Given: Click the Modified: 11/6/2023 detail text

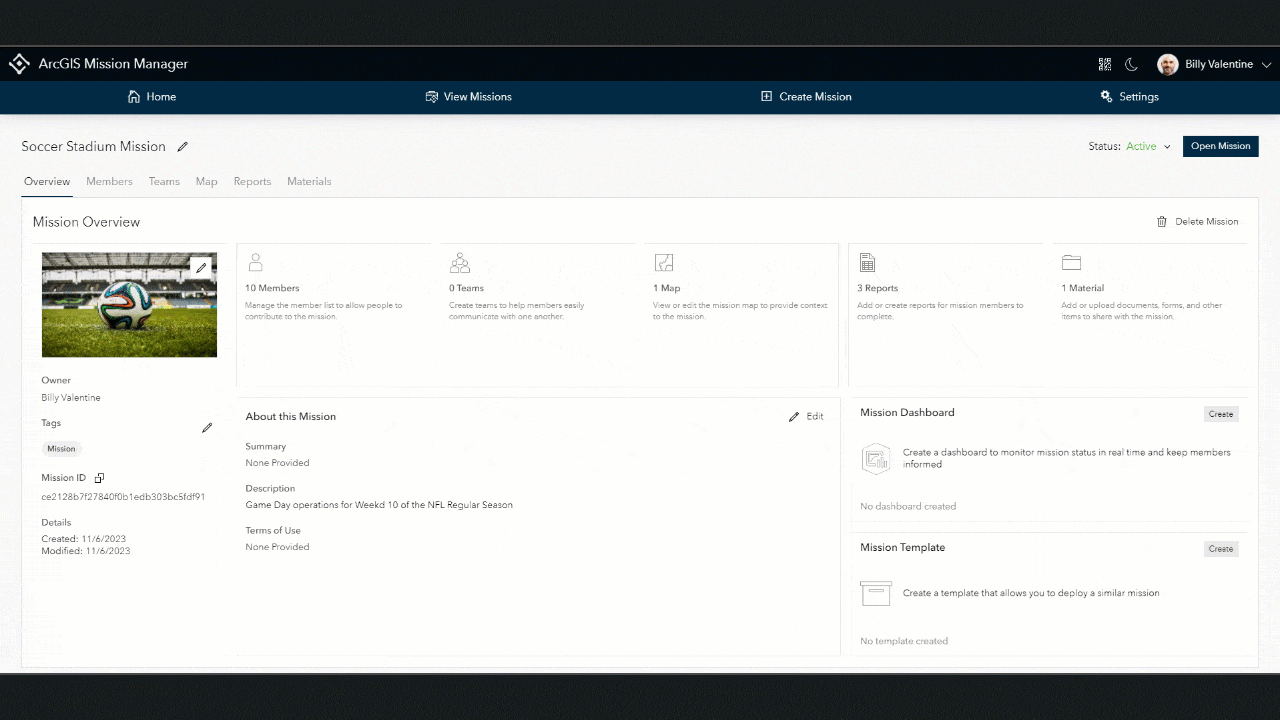Looking at the screenshot, I should click(x=86, y=551).
